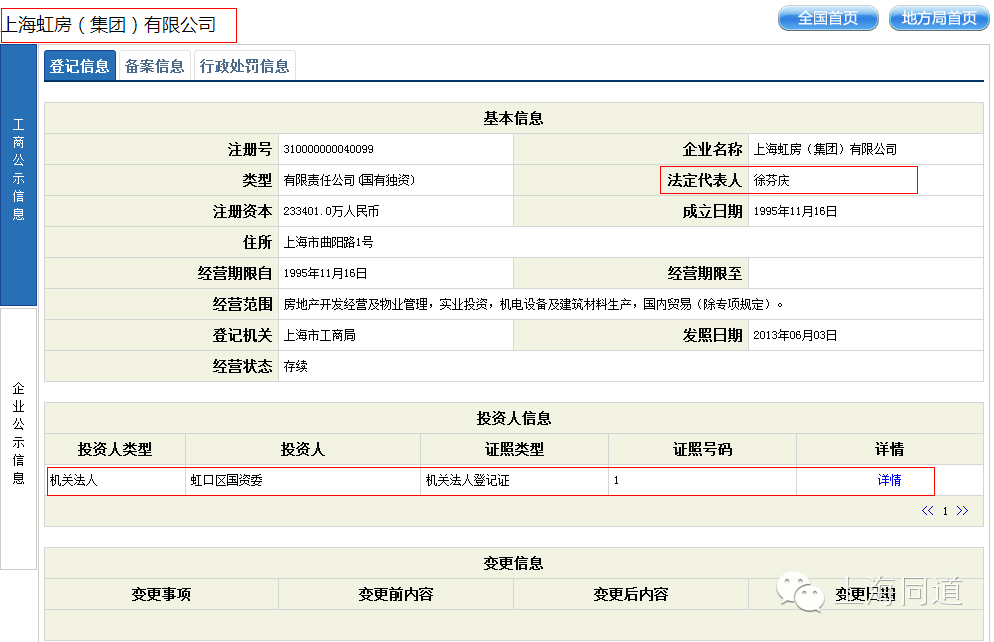Open the 详情 link for 虹口区国资委
This screenshot has width=994, height=642.
[889, 480]
